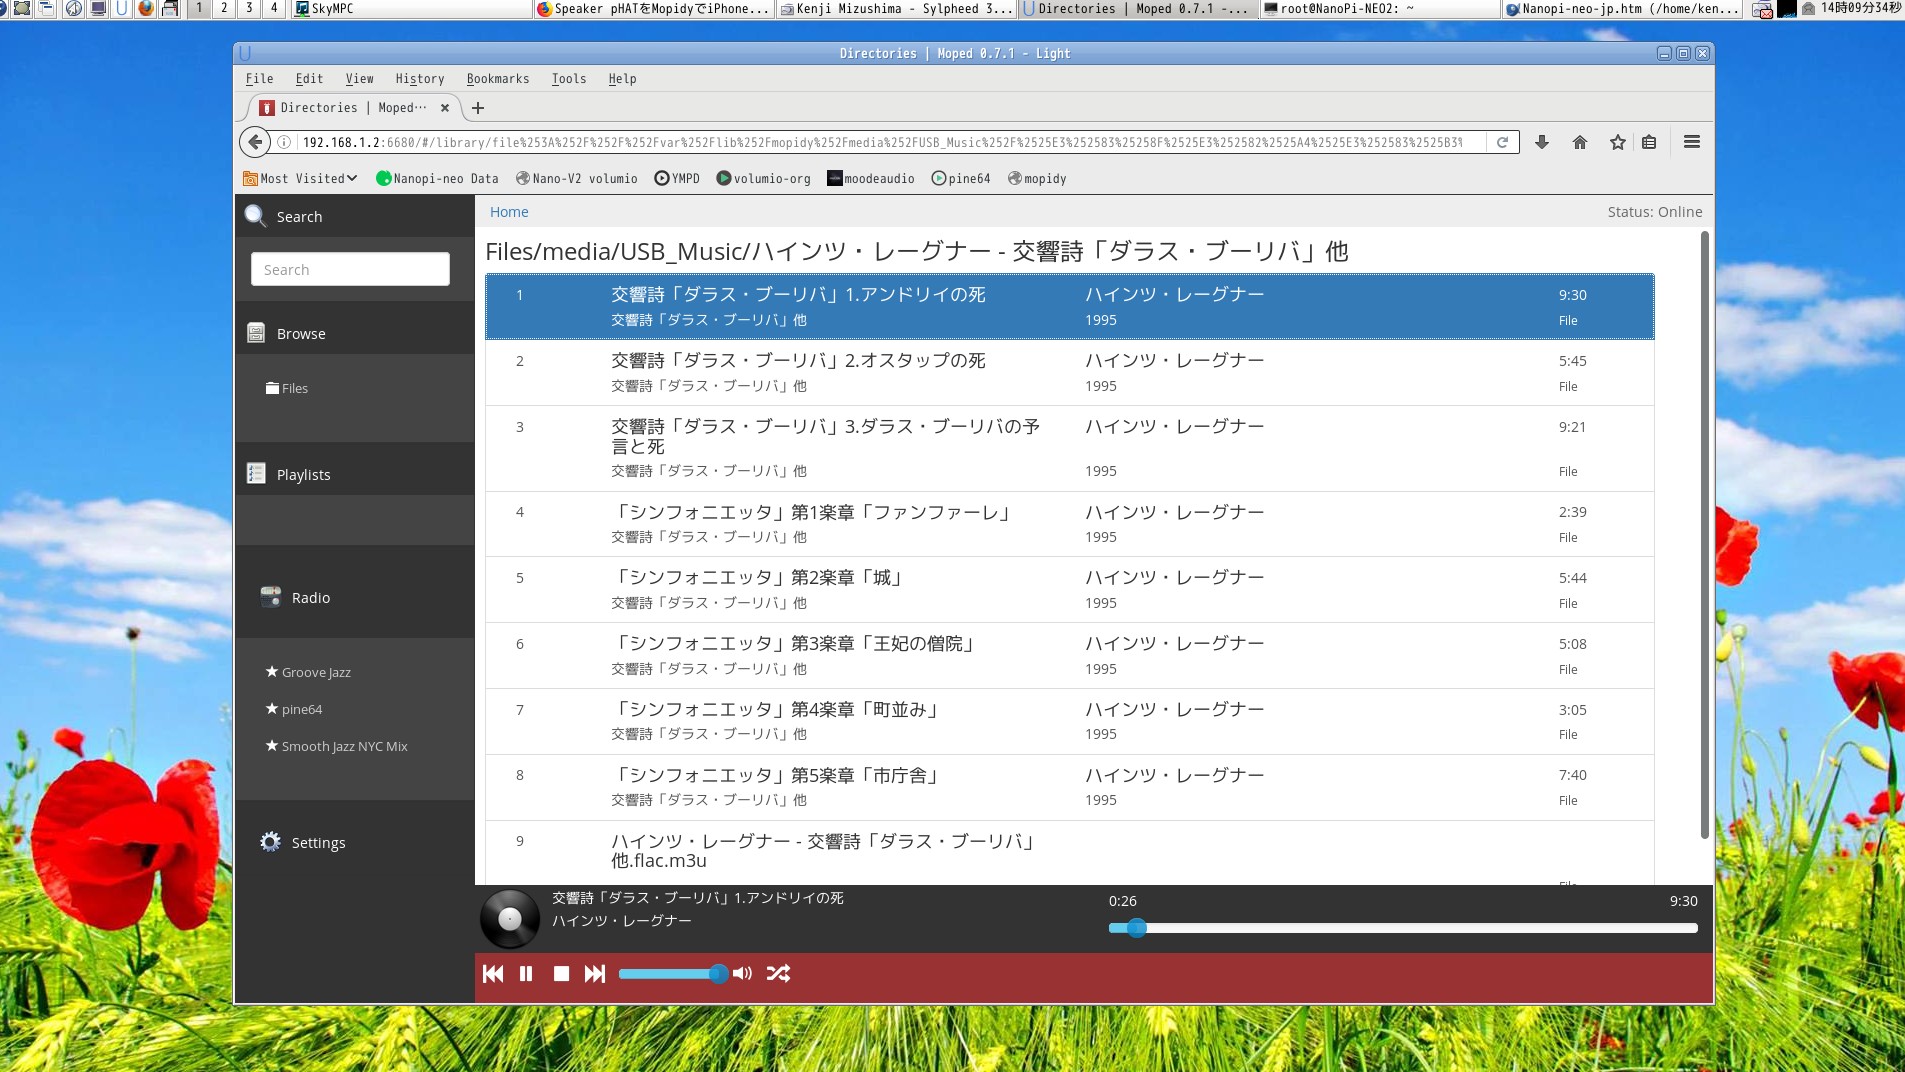Toggle shuffle mode in player bar

pyautogui.click(x=778, y=974)
